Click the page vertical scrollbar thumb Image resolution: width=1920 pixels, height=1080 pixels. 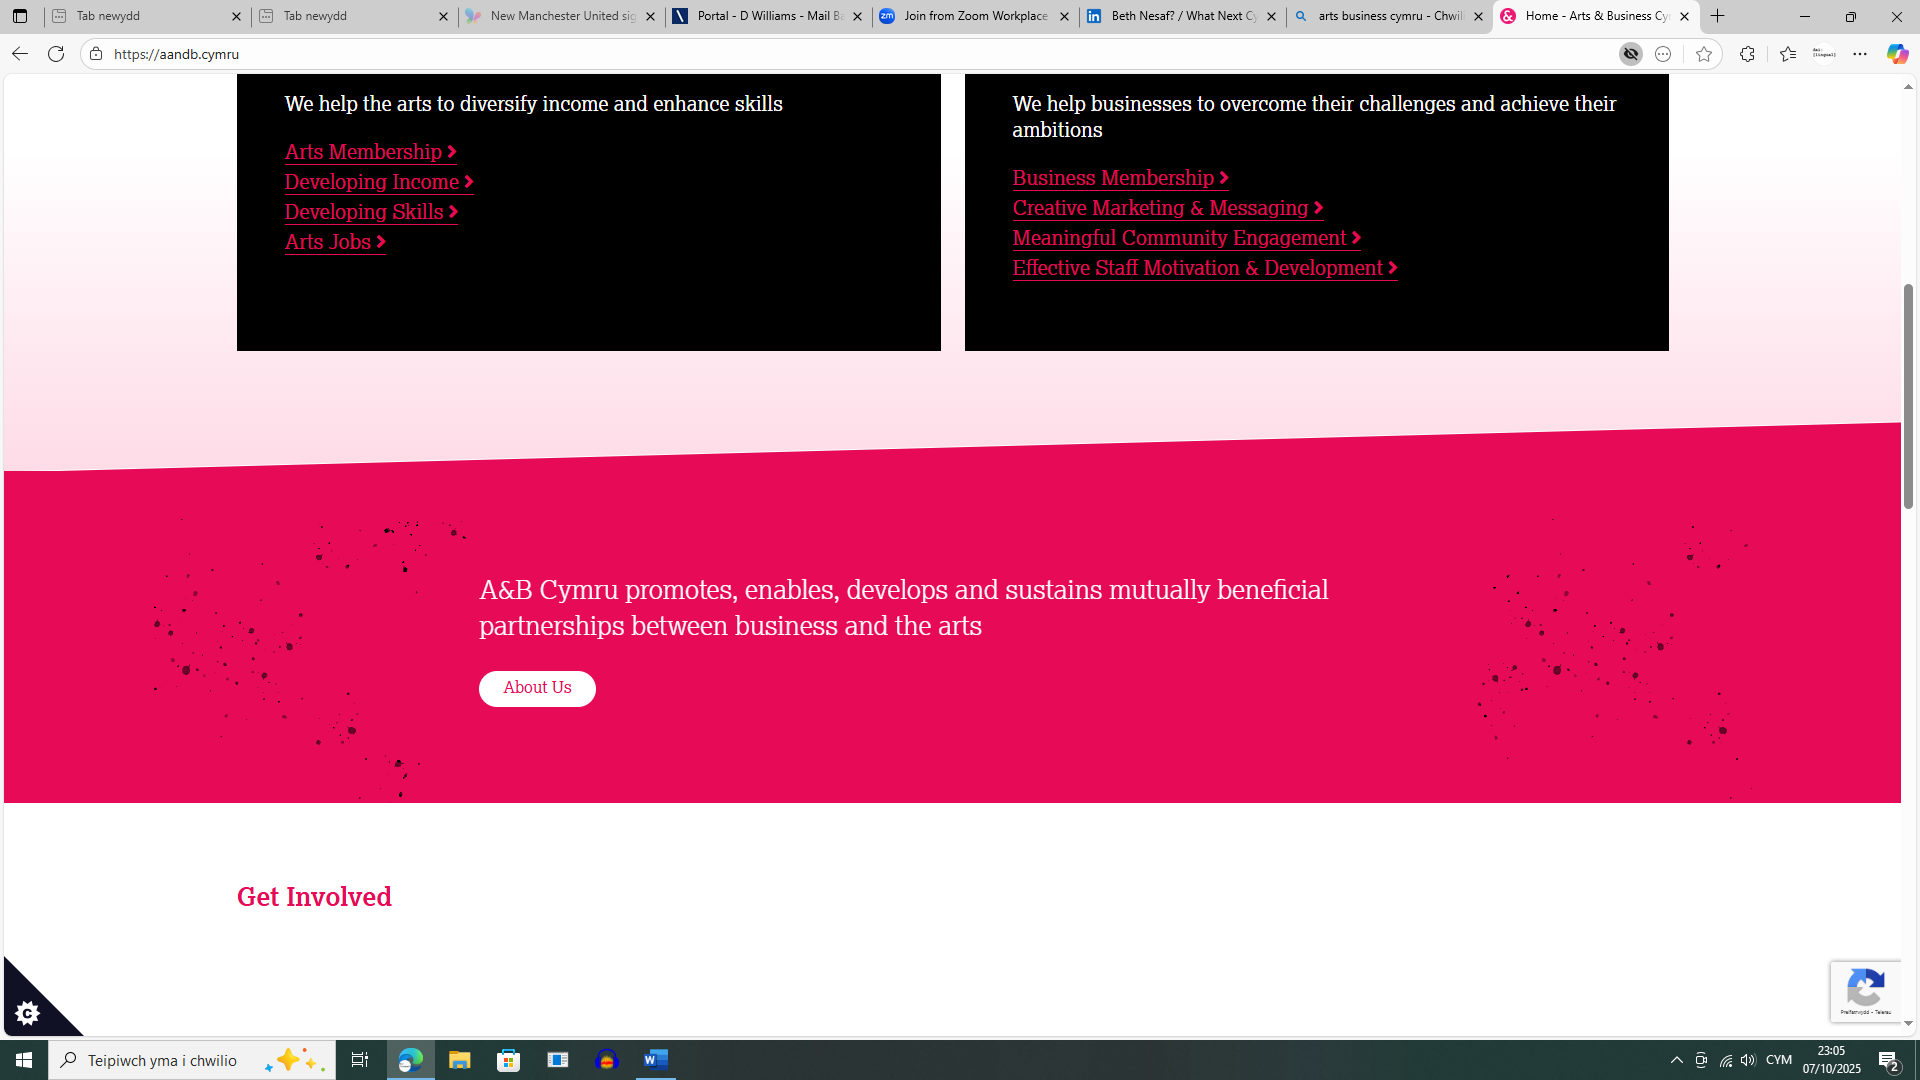(1908, 395)
